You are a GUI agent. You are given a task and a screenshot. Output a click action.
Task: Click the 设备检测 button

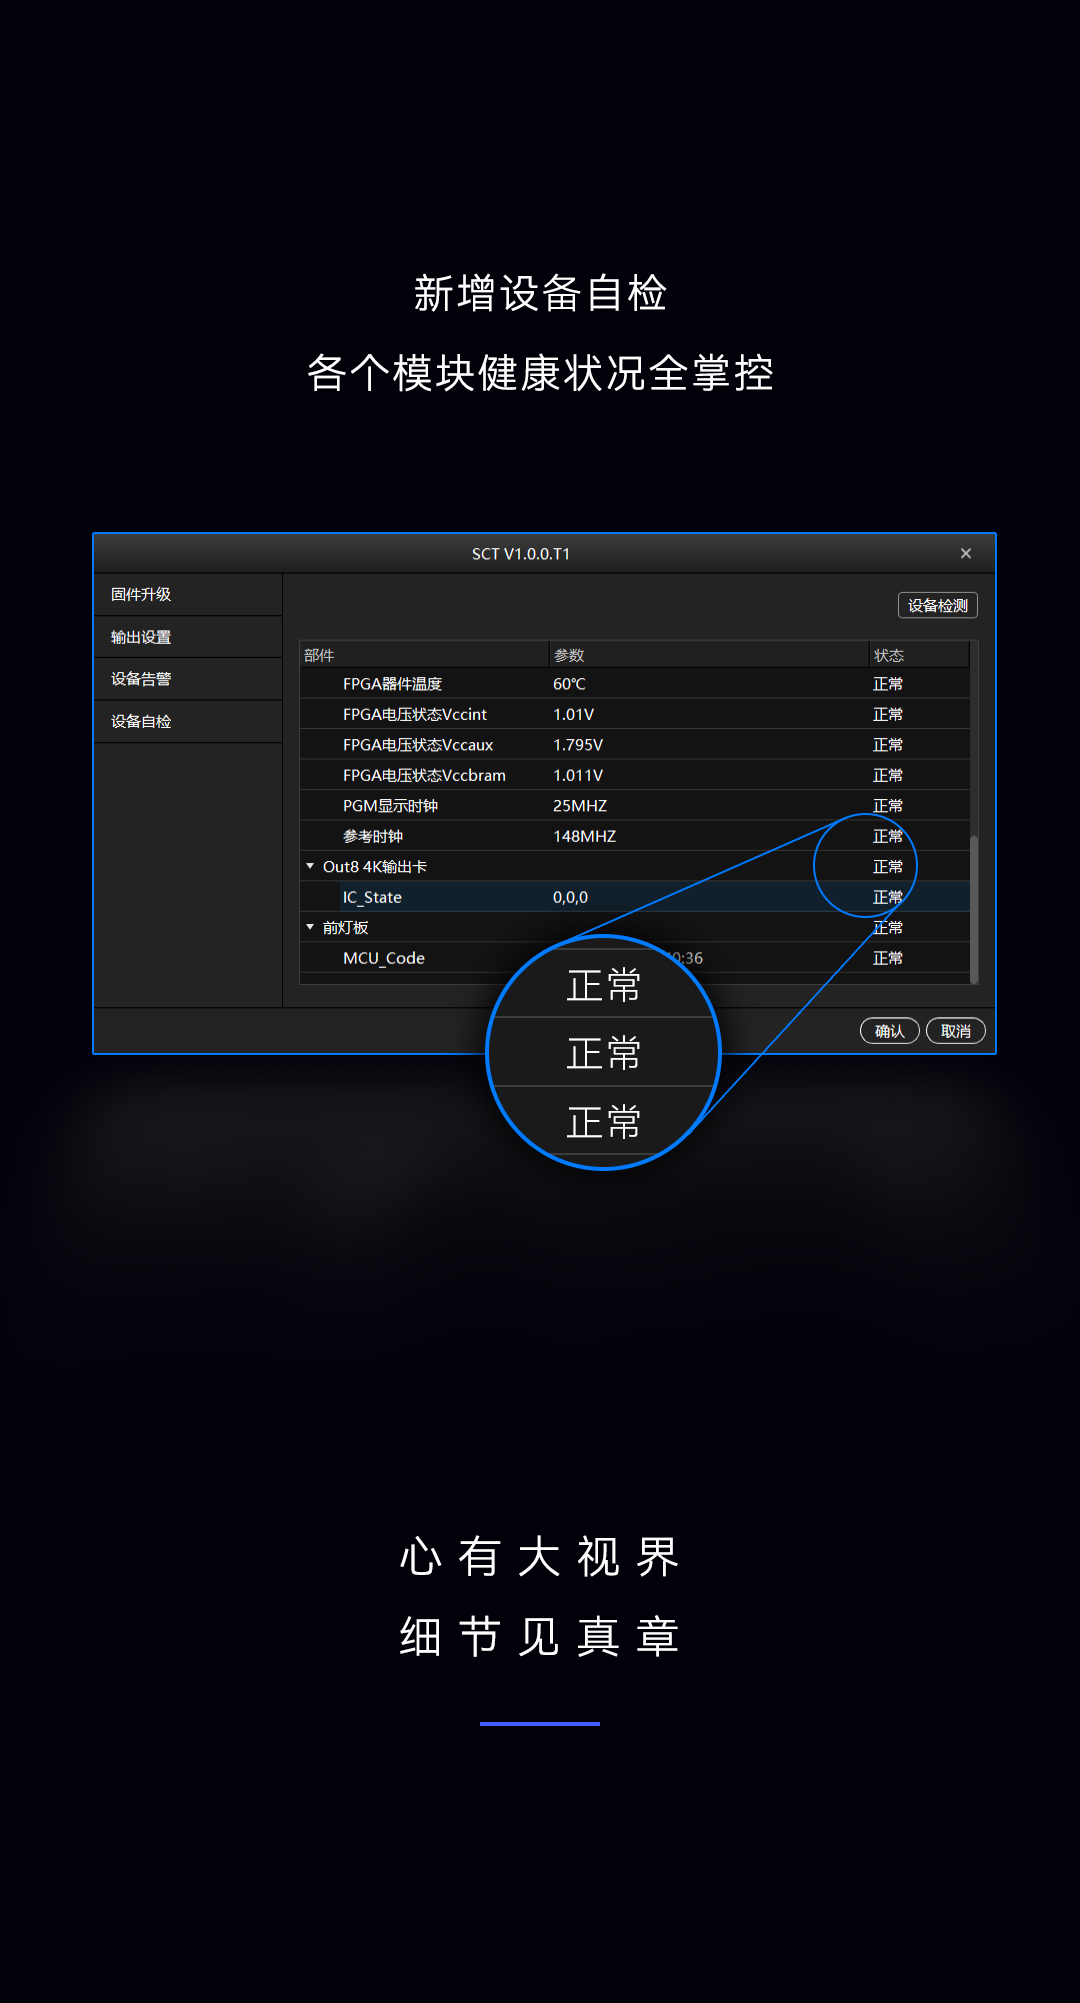(937, 605)
